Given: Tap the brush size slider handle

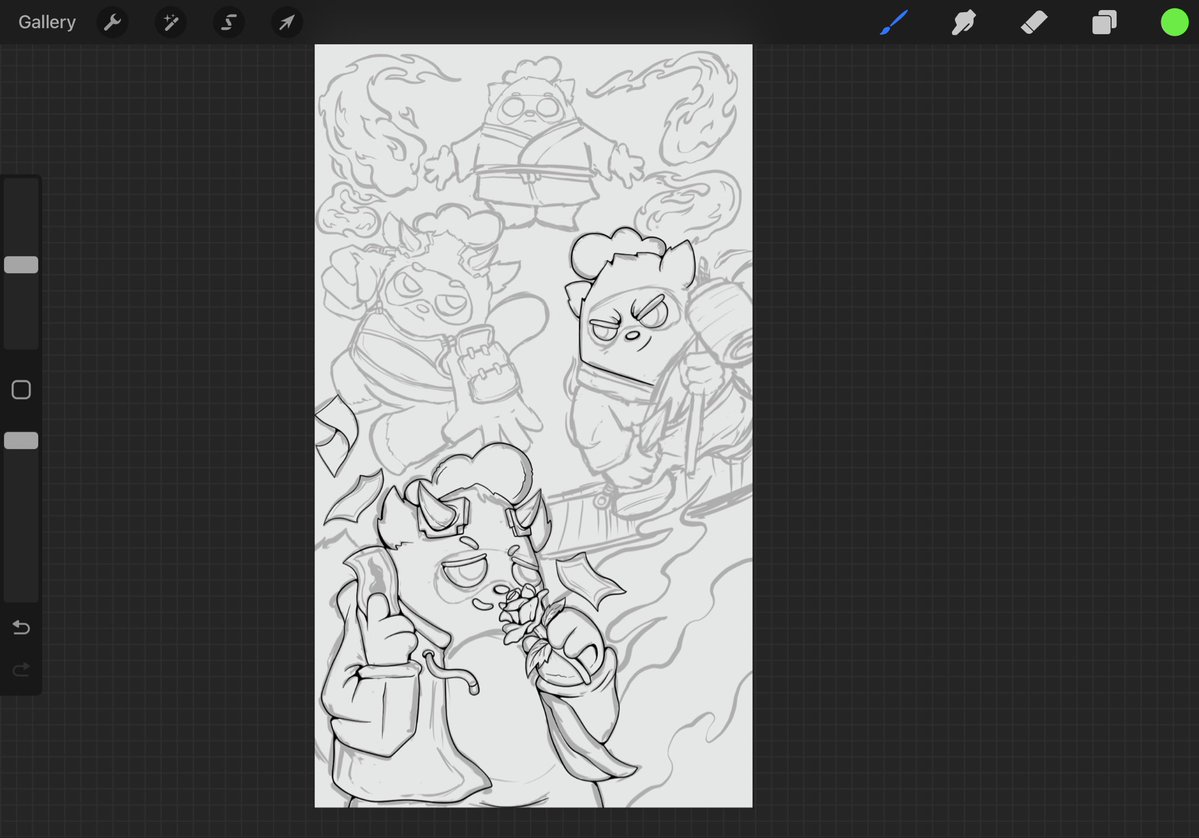Looking at the screenshot, I should point(21,265).
